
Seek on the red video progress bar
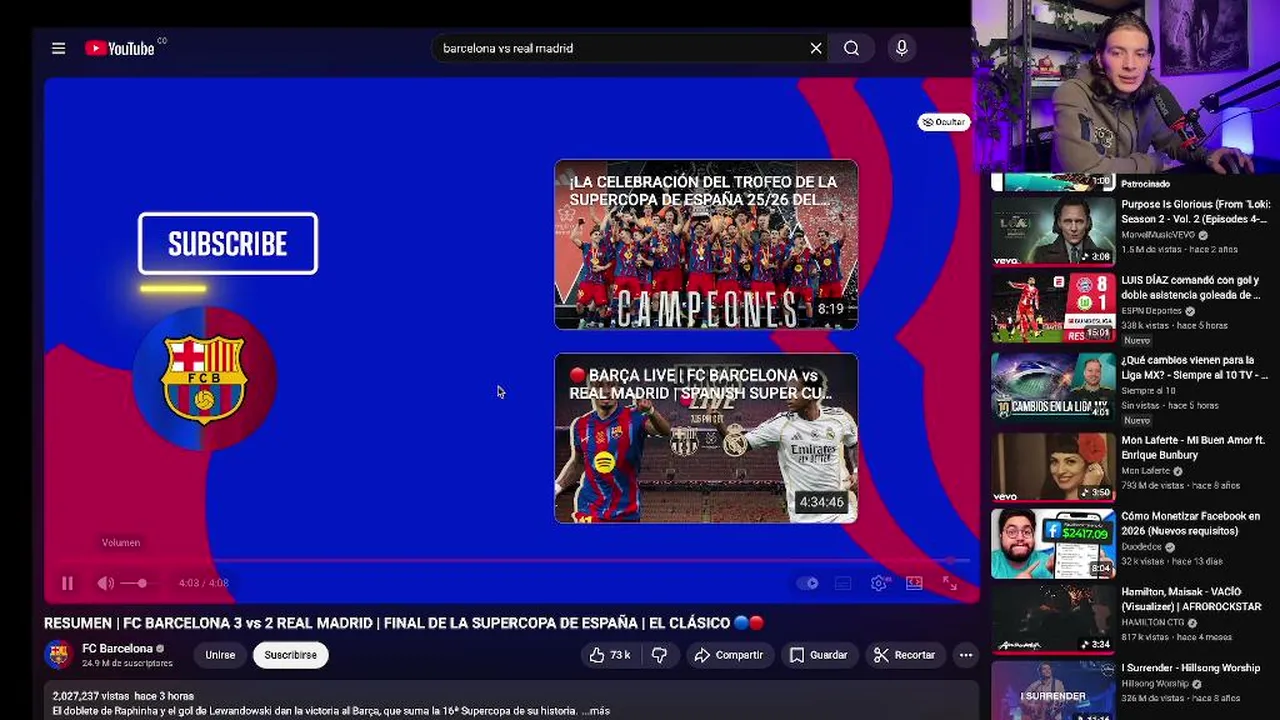pyautogui.click(x=507, y=561)
